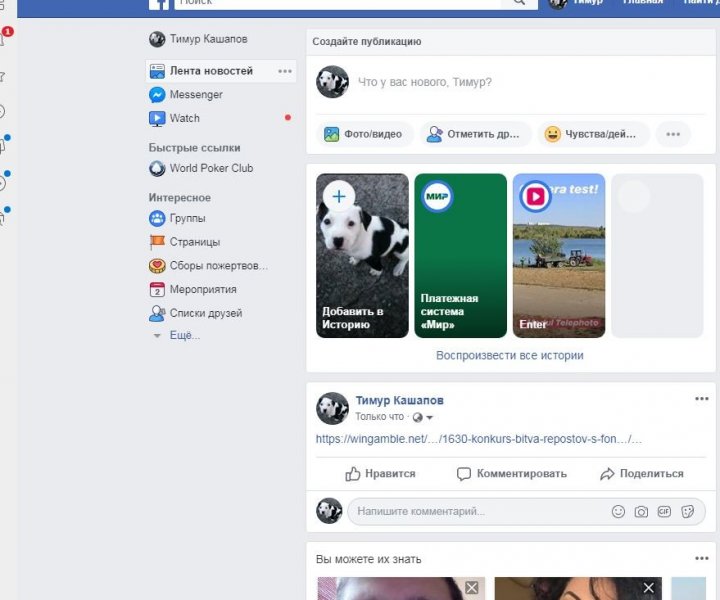
Task: Dismiss the first suggested friend card
Action: [472, 588]
